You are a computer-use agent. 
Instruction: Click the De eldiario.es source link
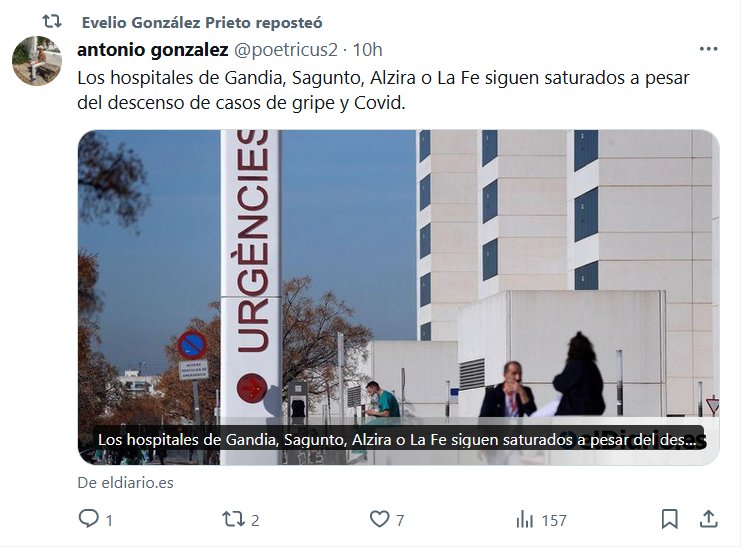click(x=126, y=483)
